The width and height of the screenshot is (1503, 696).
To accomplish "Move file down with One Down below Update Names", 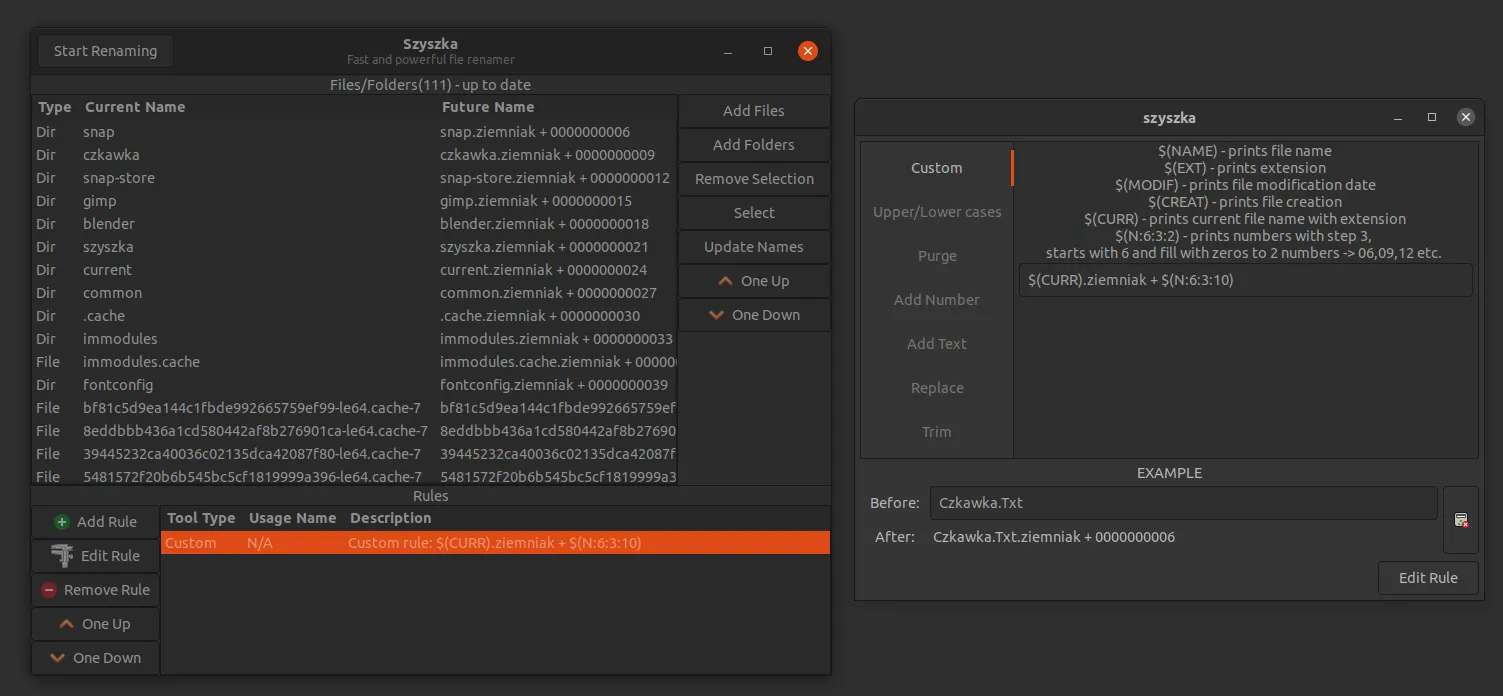I will 754,315.
